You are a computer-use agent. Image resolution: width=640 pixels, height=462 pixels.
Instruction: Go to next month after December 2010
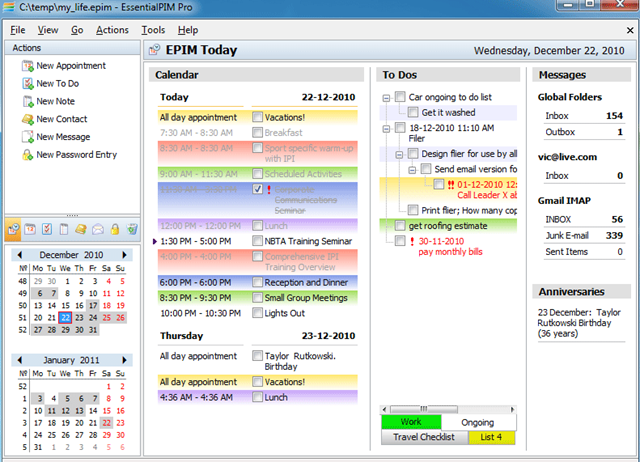pyautogui.click(x=124, y=255)
